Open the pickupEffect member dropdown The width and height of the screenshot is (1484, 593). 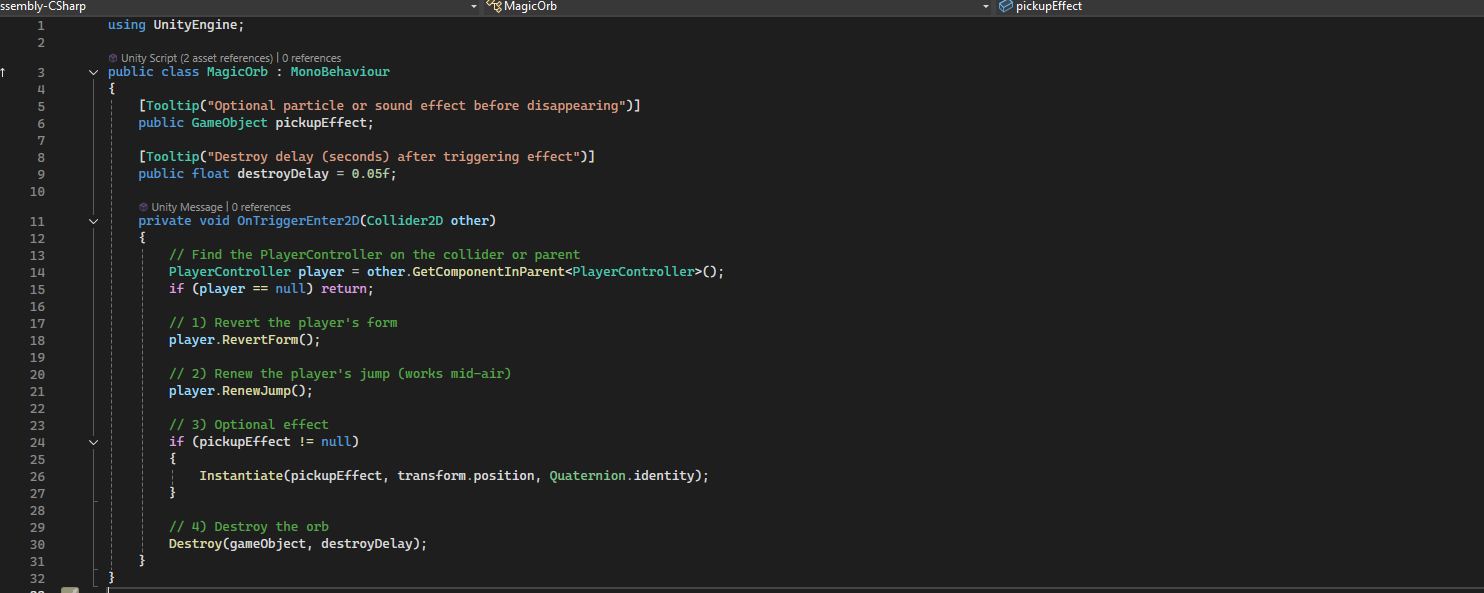point(1240,6)
